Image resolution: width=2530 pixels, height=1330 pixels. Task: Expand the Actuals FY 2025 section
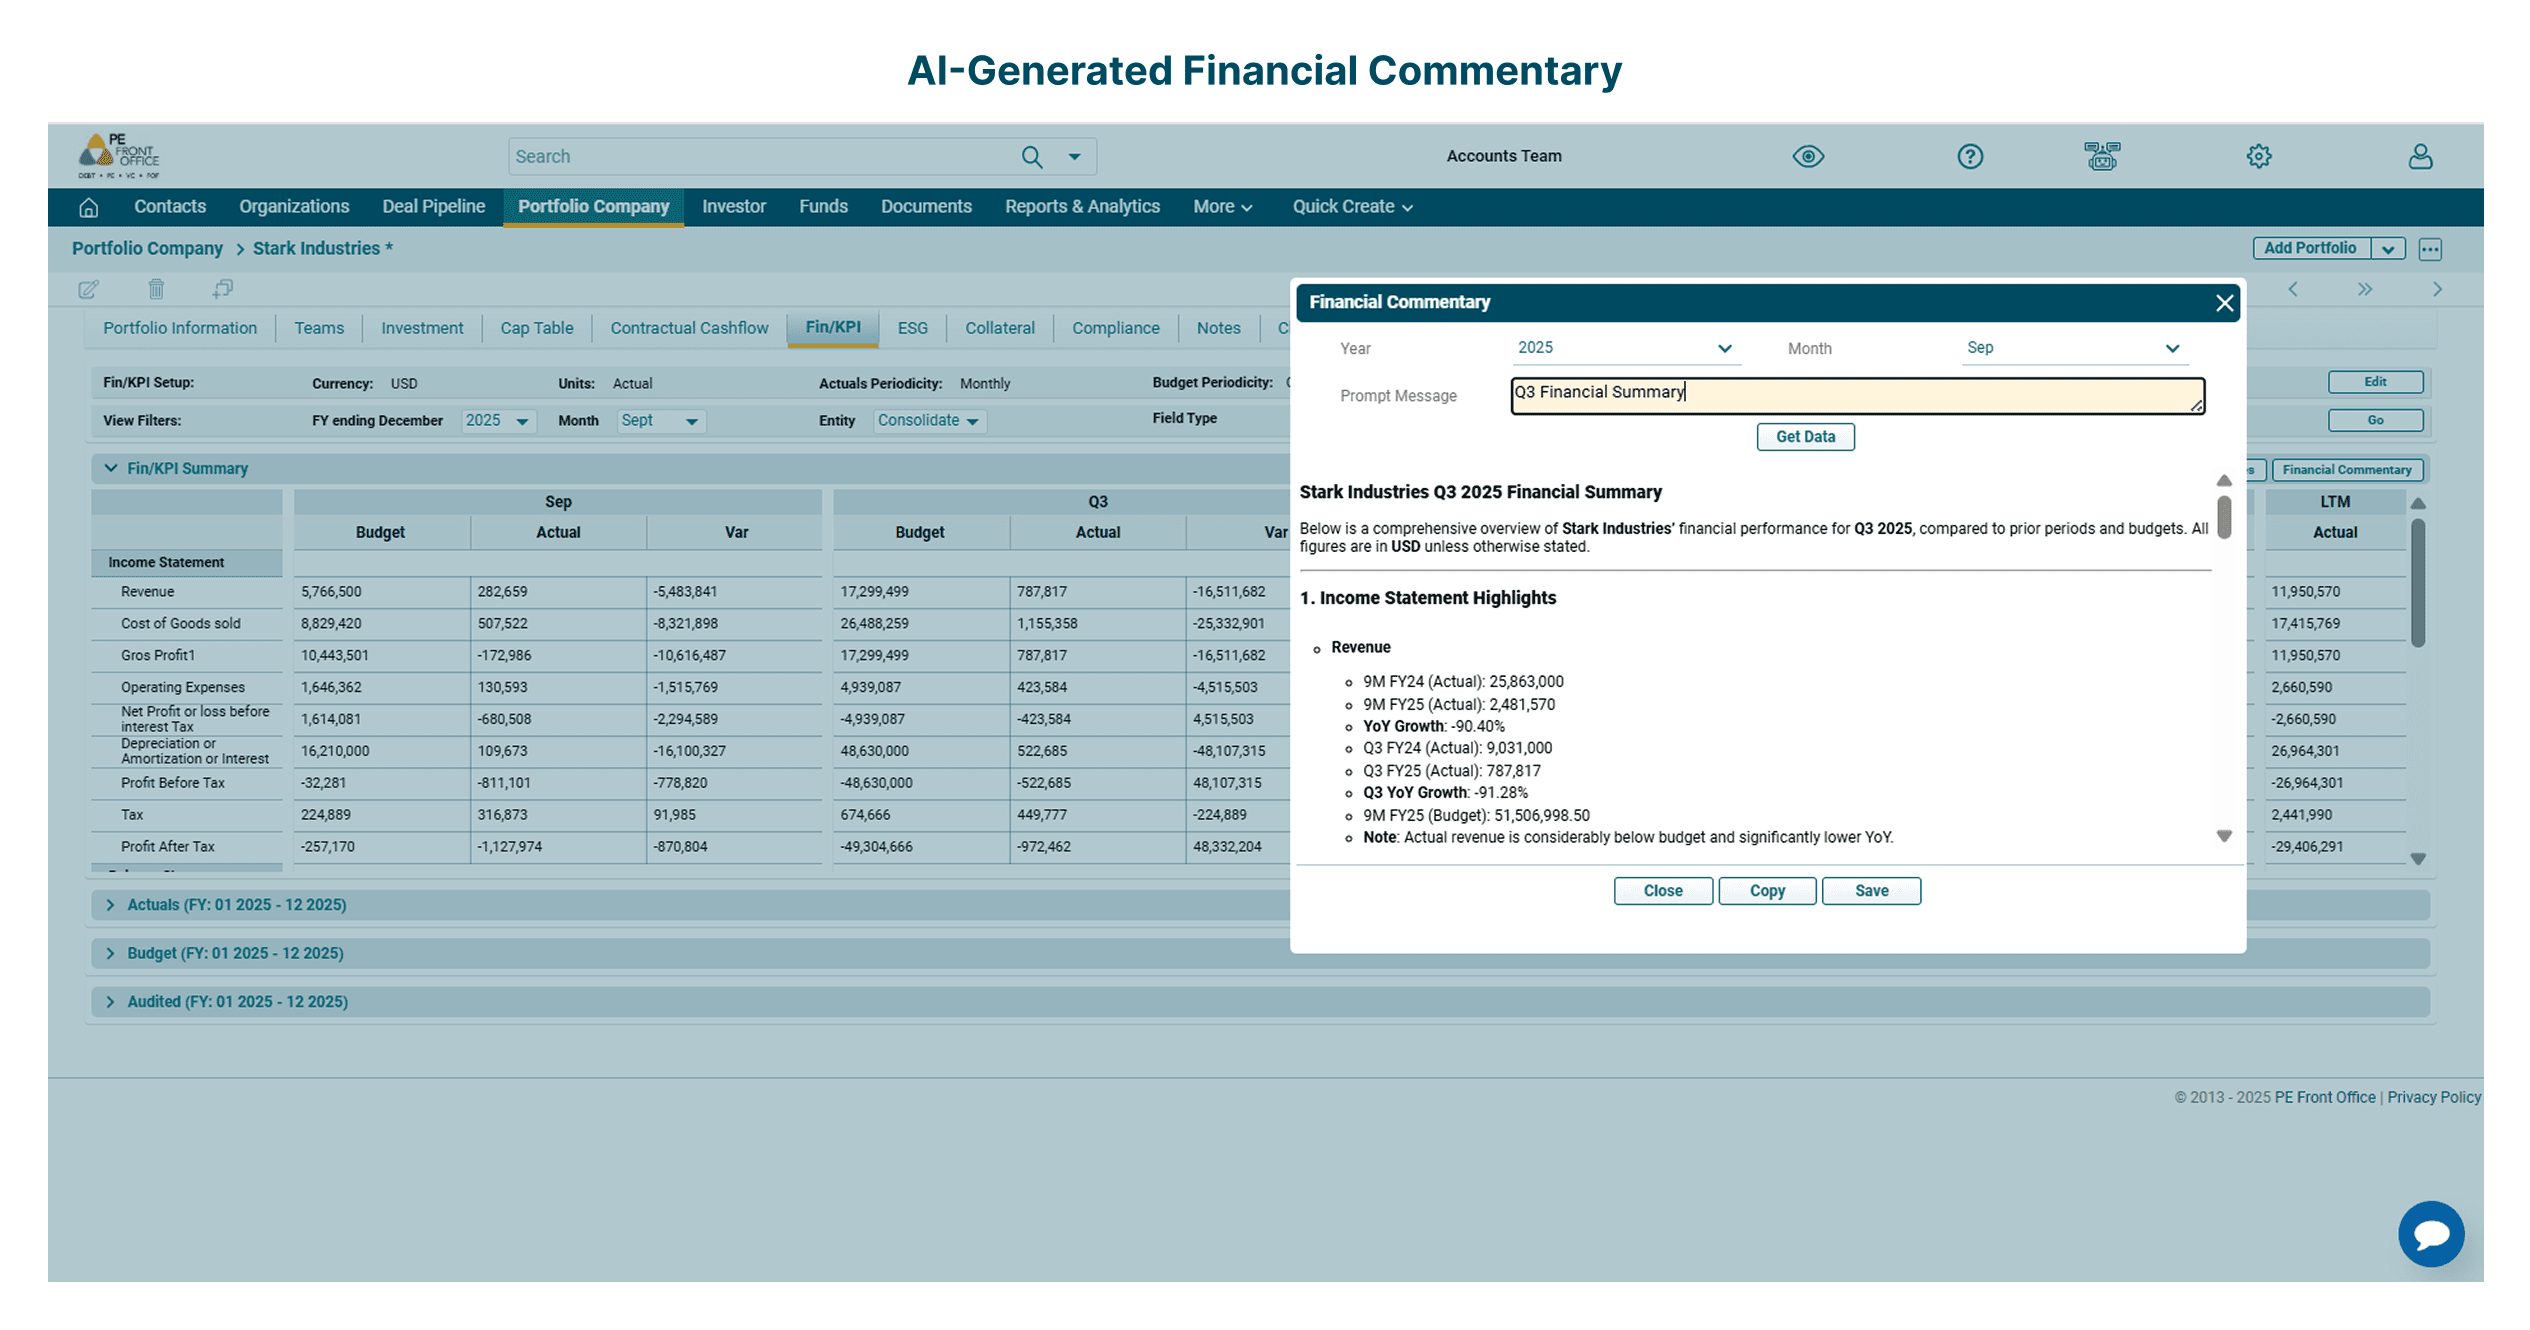(110, 905)
